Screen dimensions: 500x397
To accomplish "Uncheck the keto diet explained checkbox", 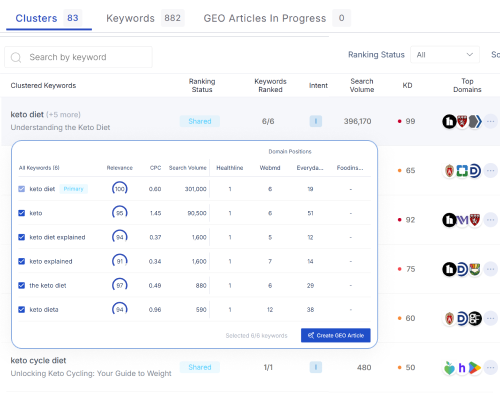I will [22, 237].
